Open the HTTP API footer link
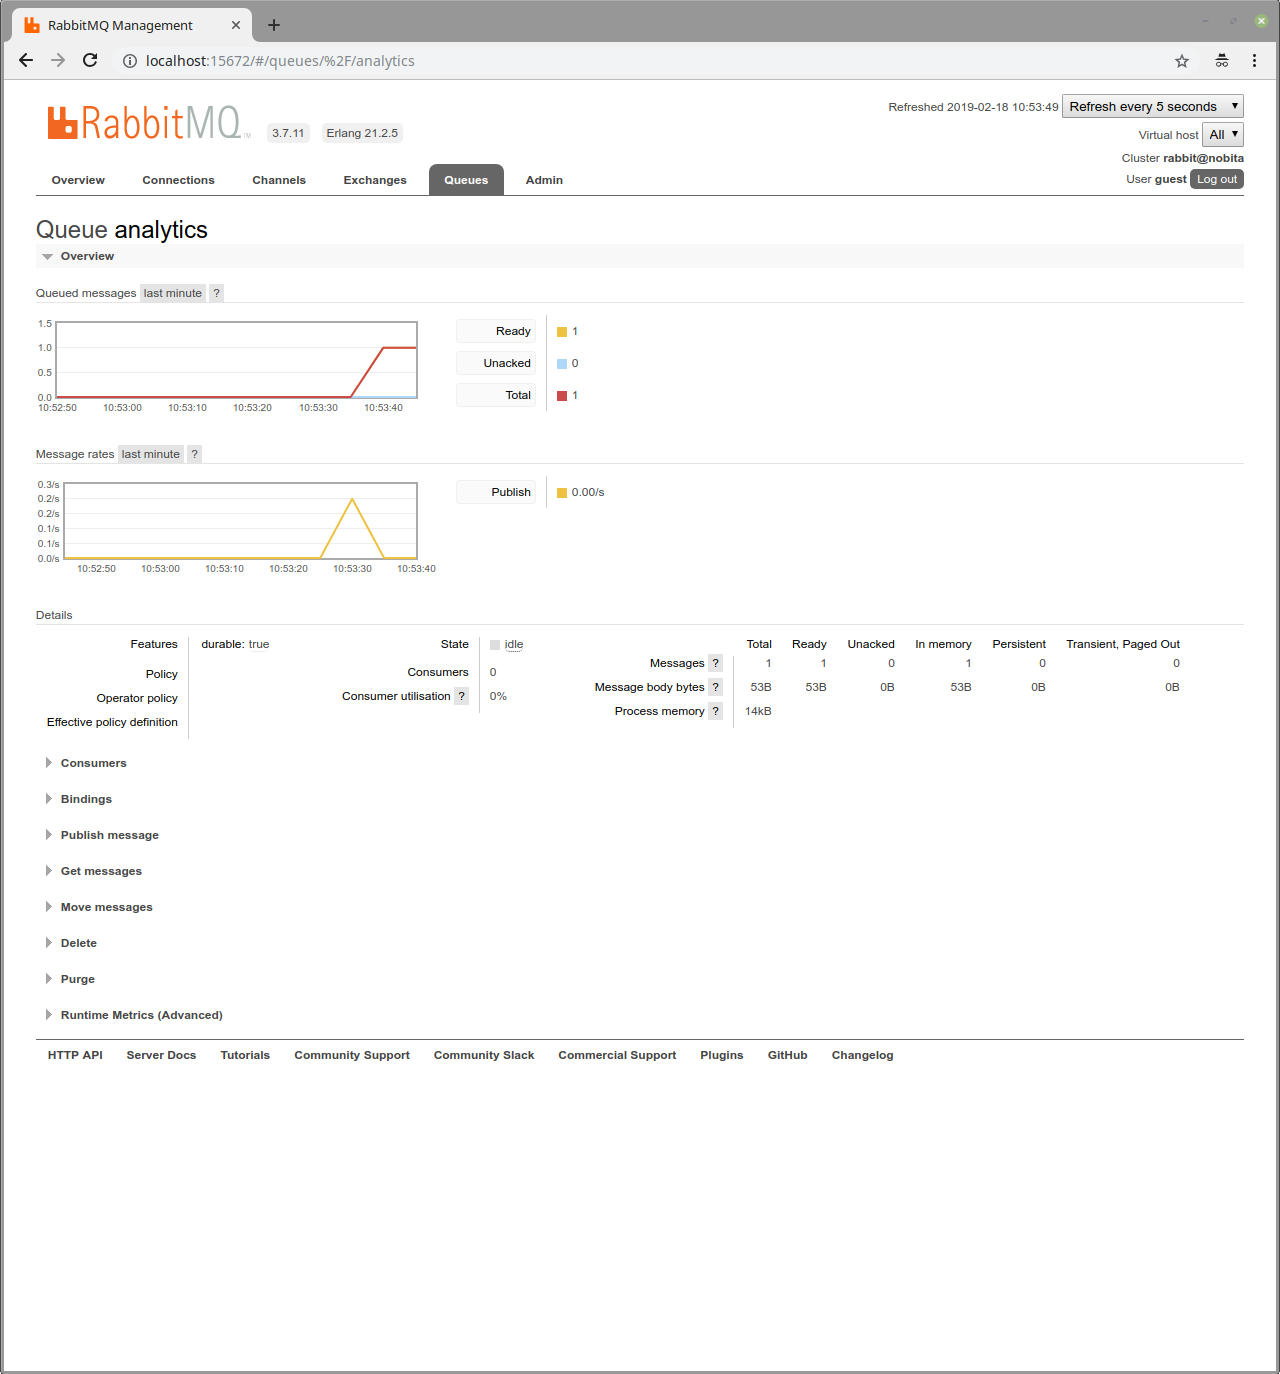This screenshot has height=1374, width=1280. click(75, 1055)
